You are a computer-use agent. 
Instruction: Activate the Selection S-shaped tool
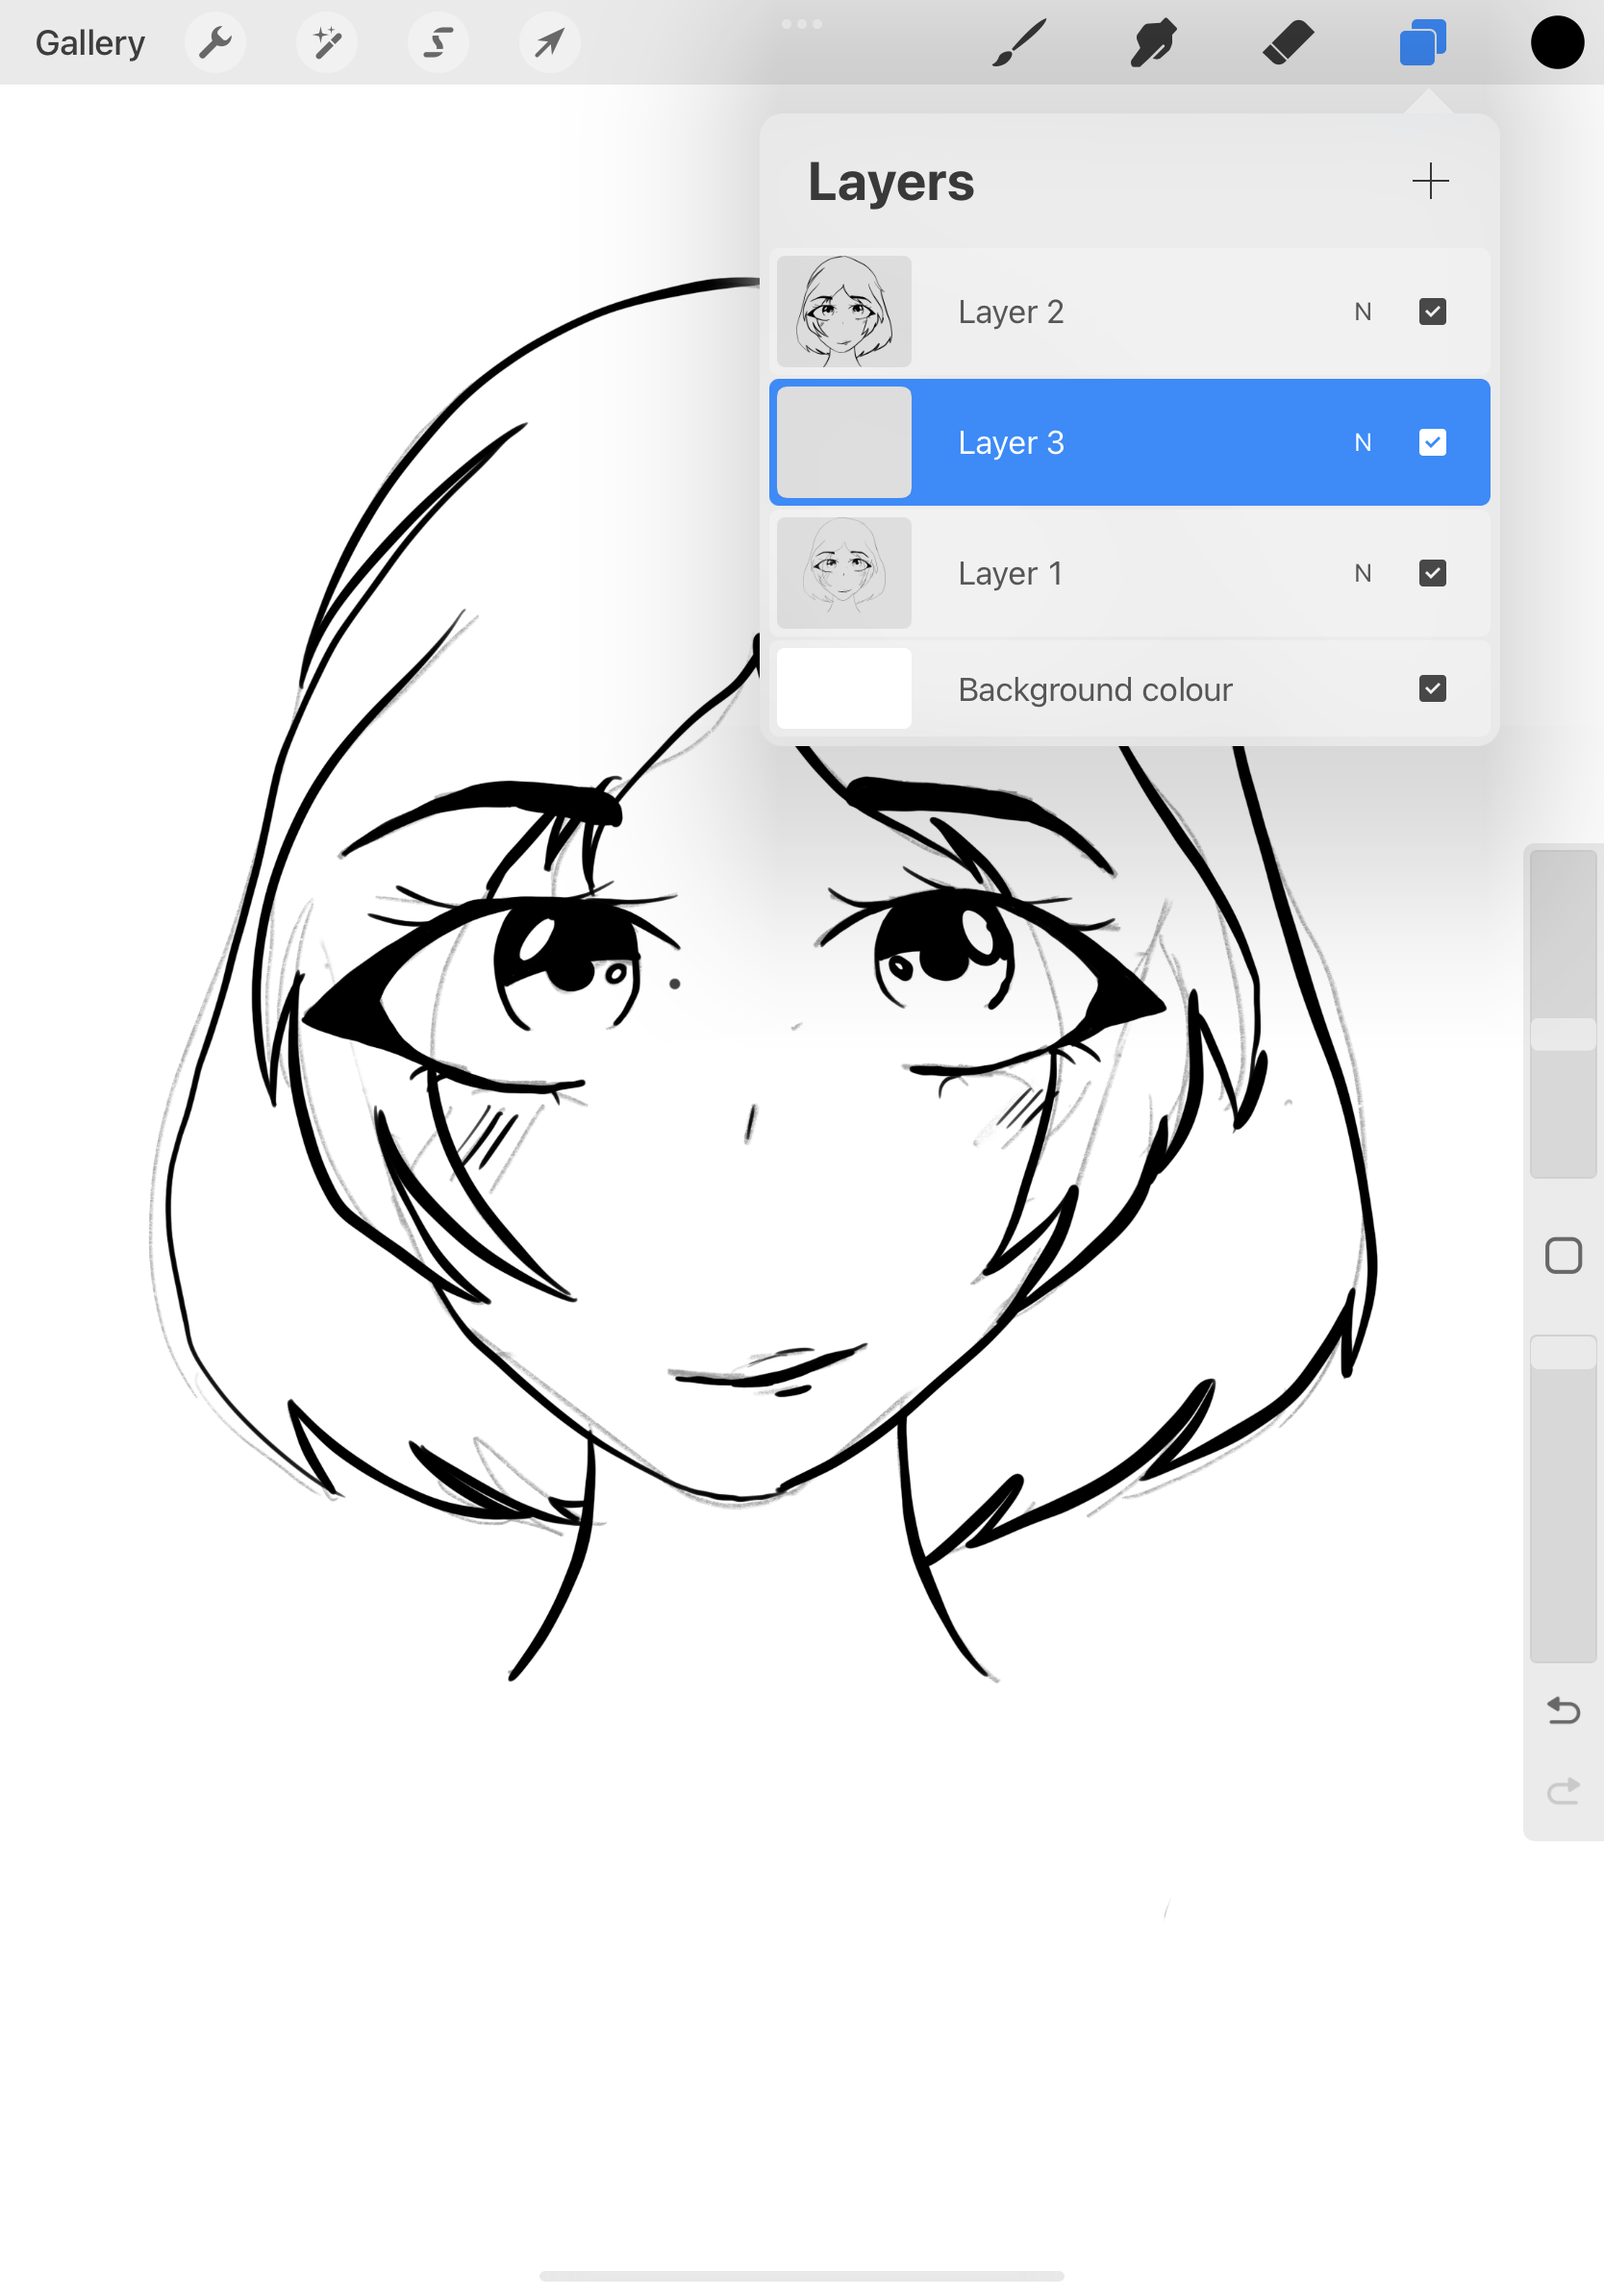[x=438, y=43]
